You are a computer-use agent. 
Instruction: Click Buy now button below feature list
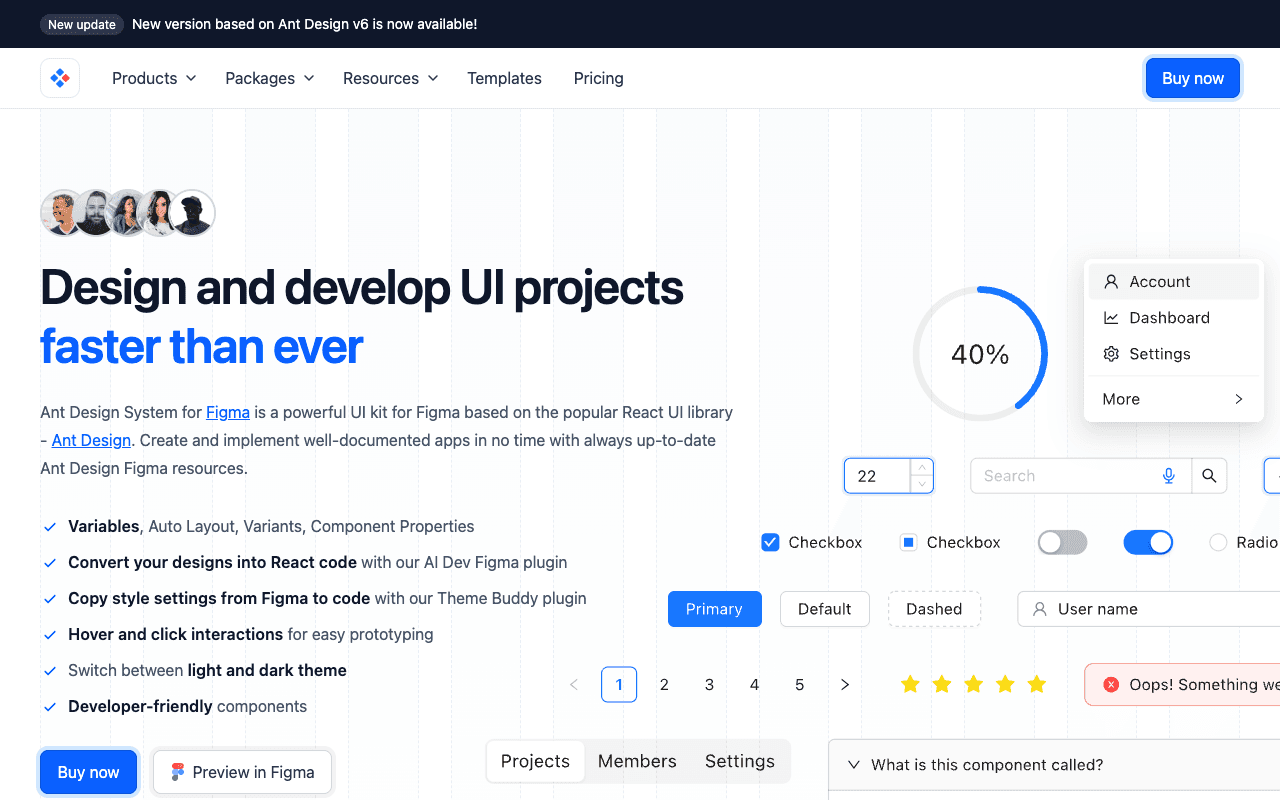point(88,772)
